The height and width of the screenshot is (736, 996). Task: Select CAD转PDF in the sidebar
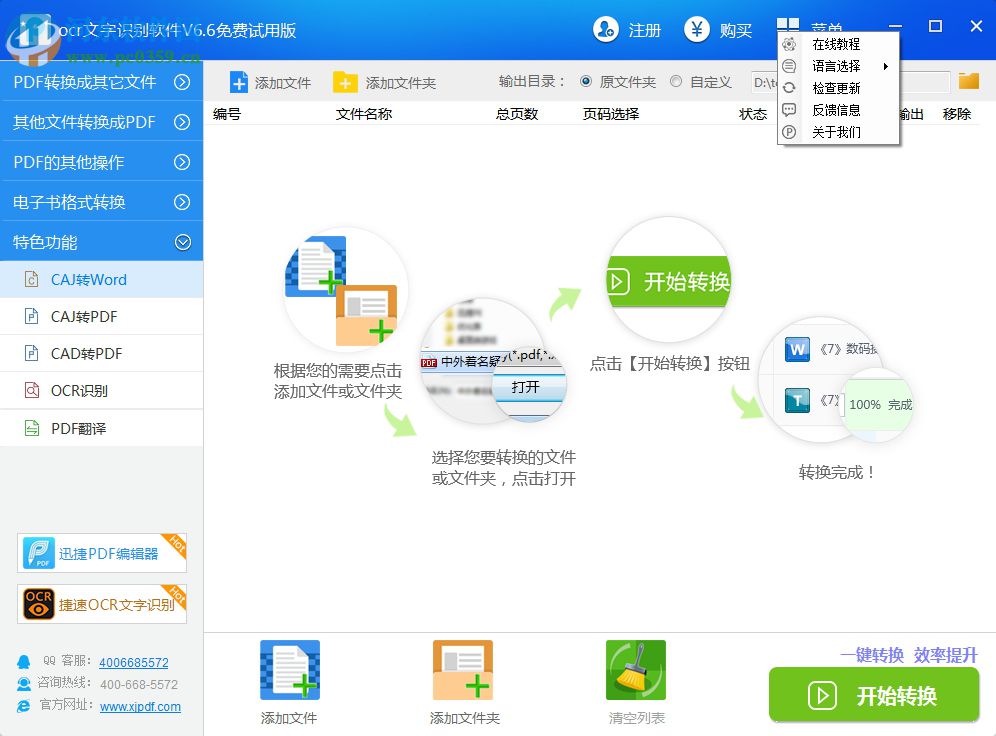[x=102, y=353]
